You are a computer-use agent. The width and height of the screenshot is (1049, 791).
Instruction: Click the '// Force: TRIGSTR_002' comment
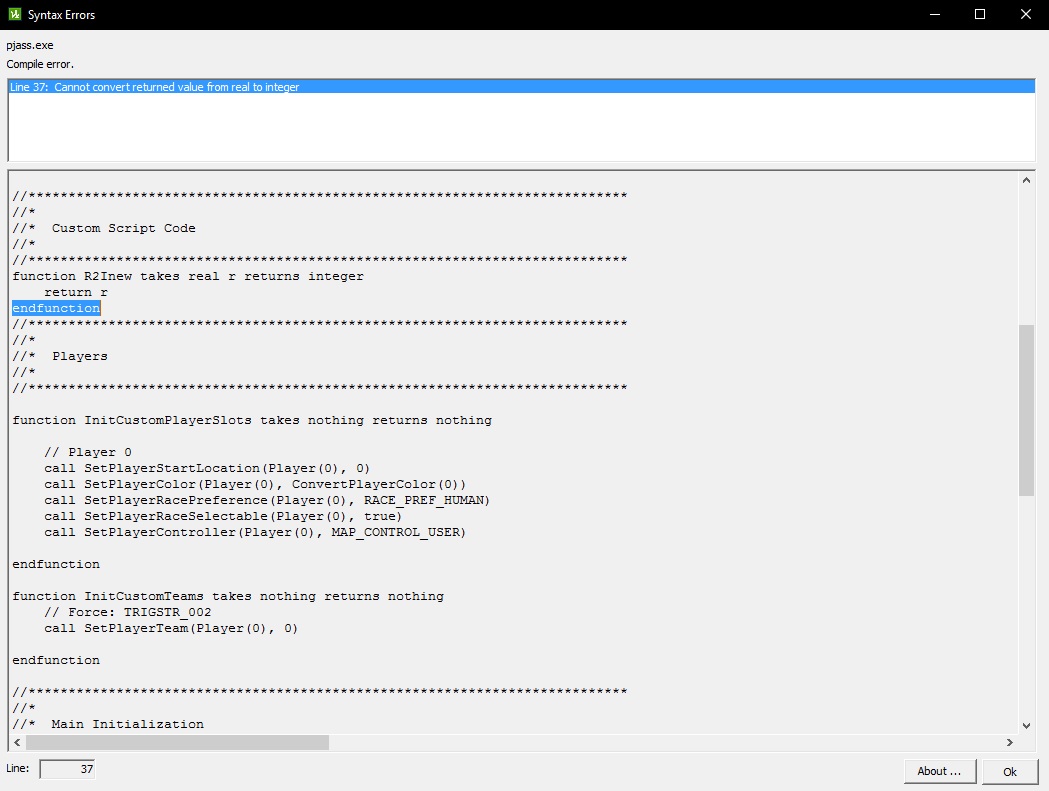click(x=128, y=612)
